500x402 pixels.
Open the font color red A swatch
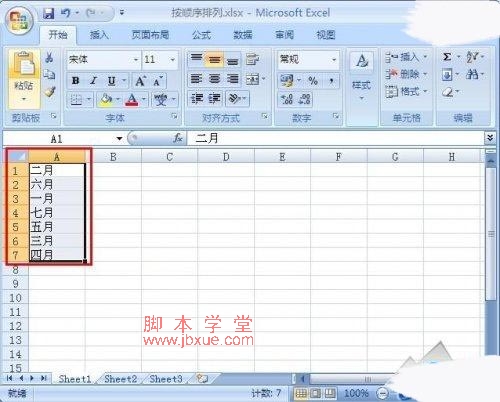[x=132, y=99]
